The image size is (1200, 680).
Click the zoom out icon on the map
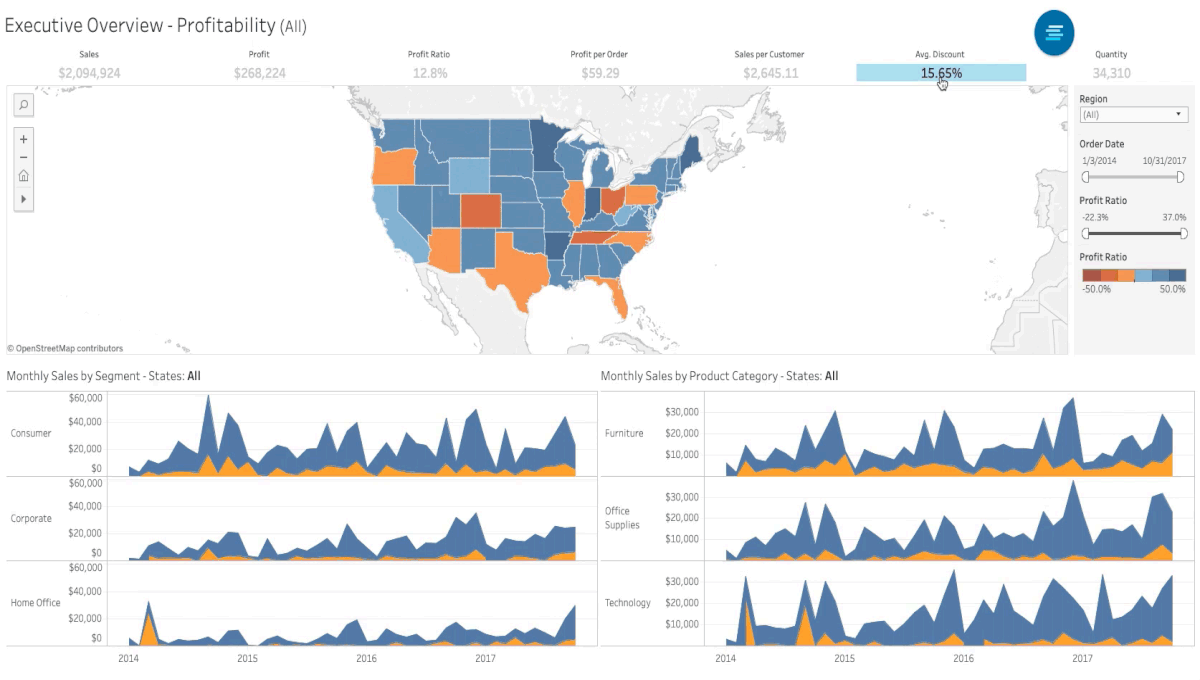coord(23,157)
